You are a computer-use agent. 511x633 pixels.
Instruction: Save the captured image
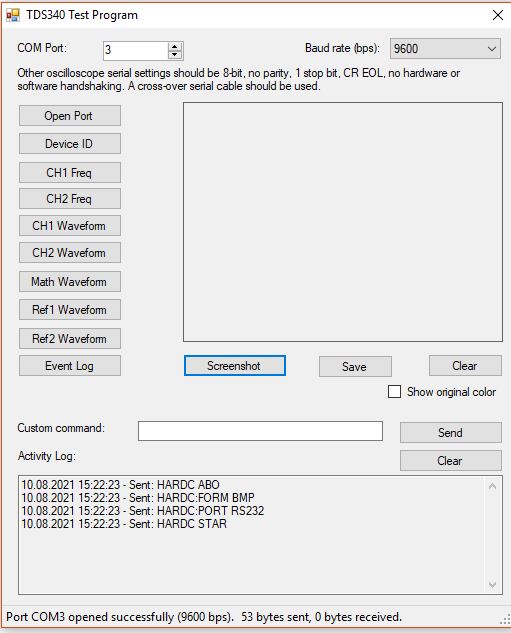[x=355, y=367]
